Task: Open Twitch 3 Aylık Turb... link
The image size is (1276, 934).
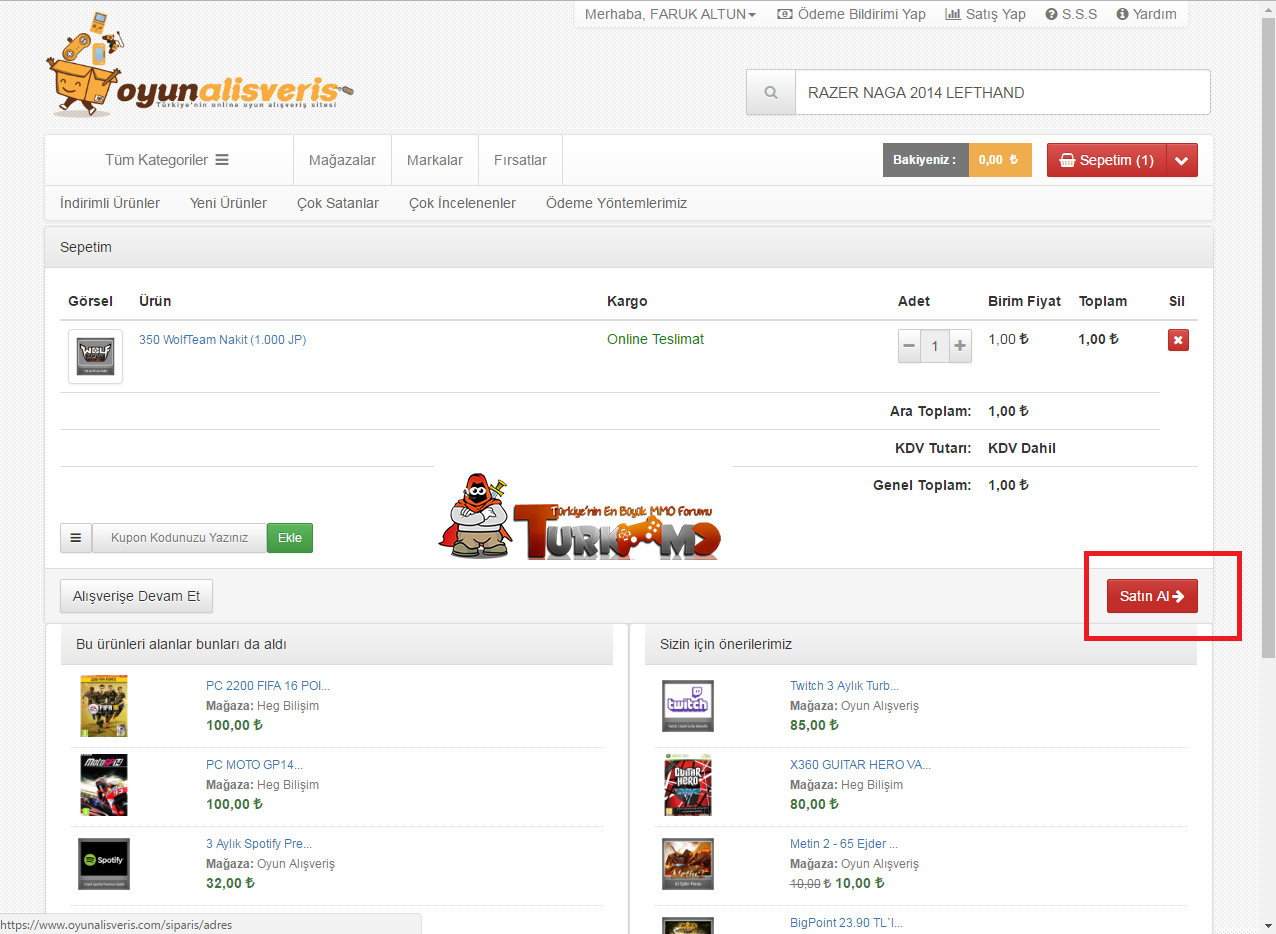Action: point(844,686)
